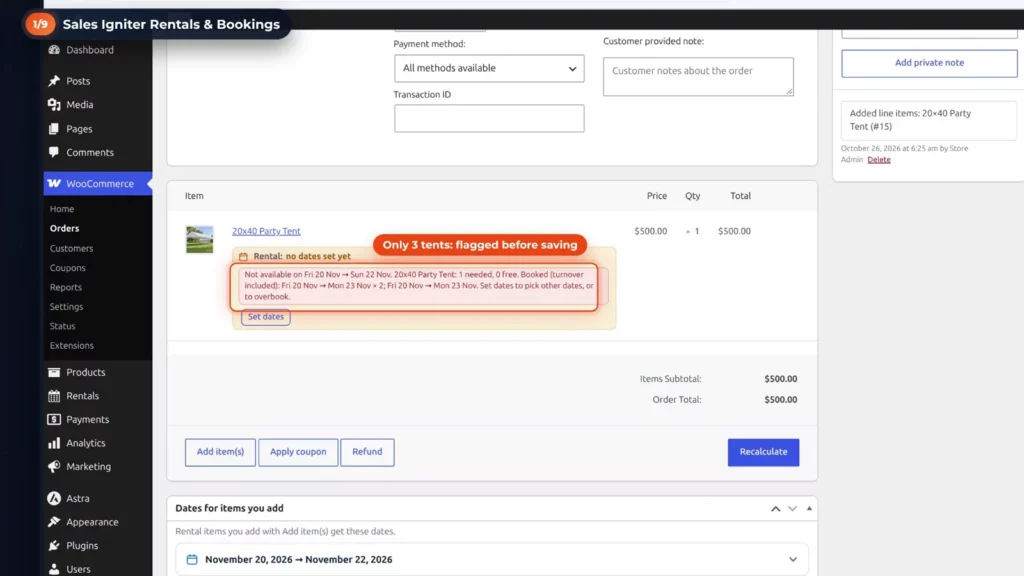Move Dates for items panel up
The height and width of the screenshot is (576, 1024).
tap(775, 508)
